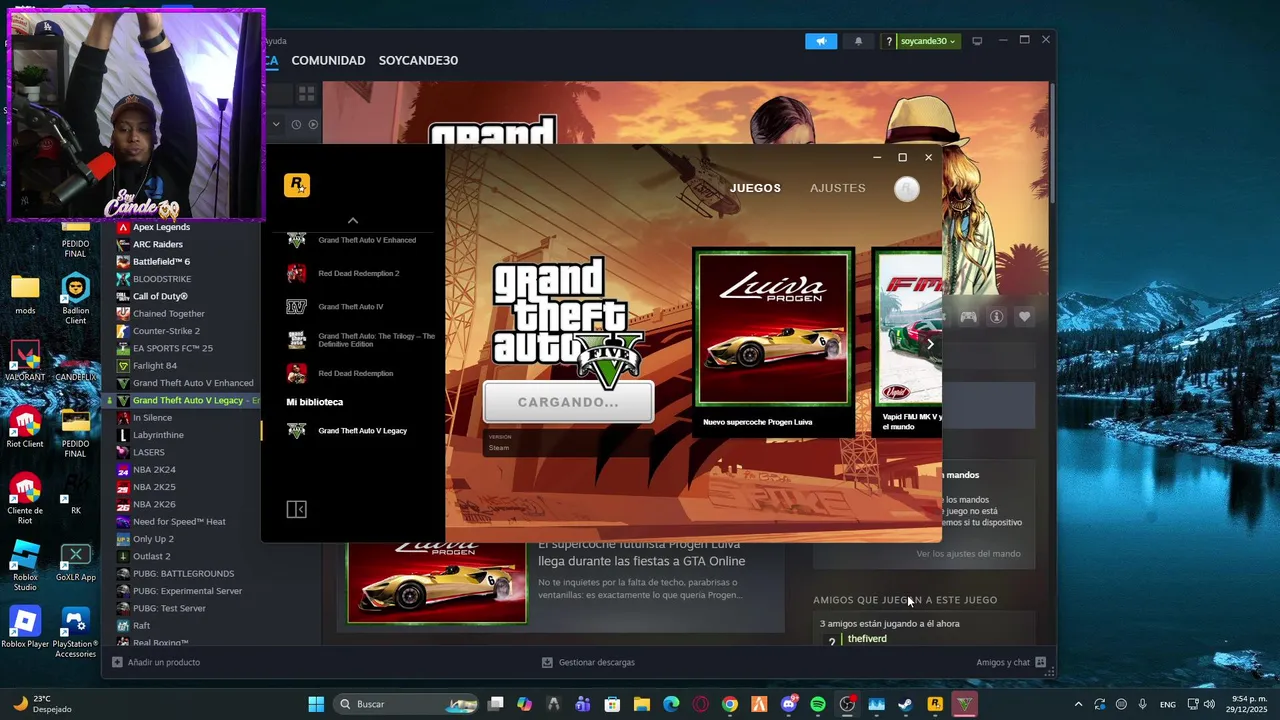Open Discord from the taskbar
The width and height of the screenshot is (1280, 720).
pyautogui.click(x=789, y=704)
